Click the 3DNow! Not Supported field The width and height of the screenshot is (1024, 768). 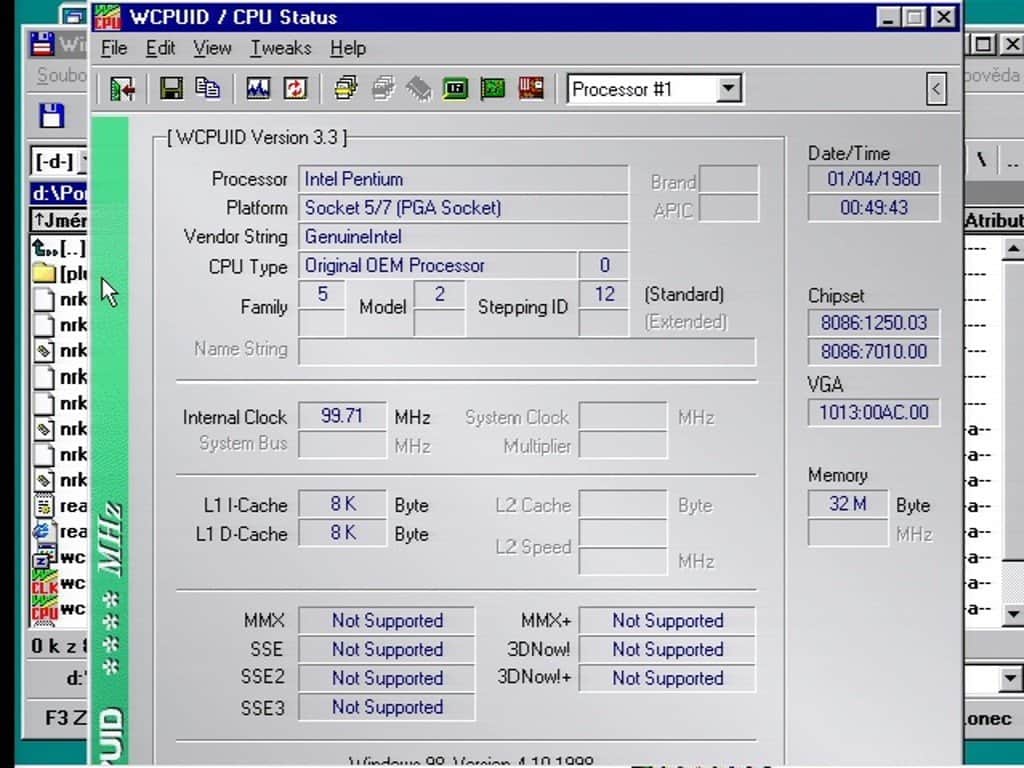pyautogui.click(x=667, y=649)
